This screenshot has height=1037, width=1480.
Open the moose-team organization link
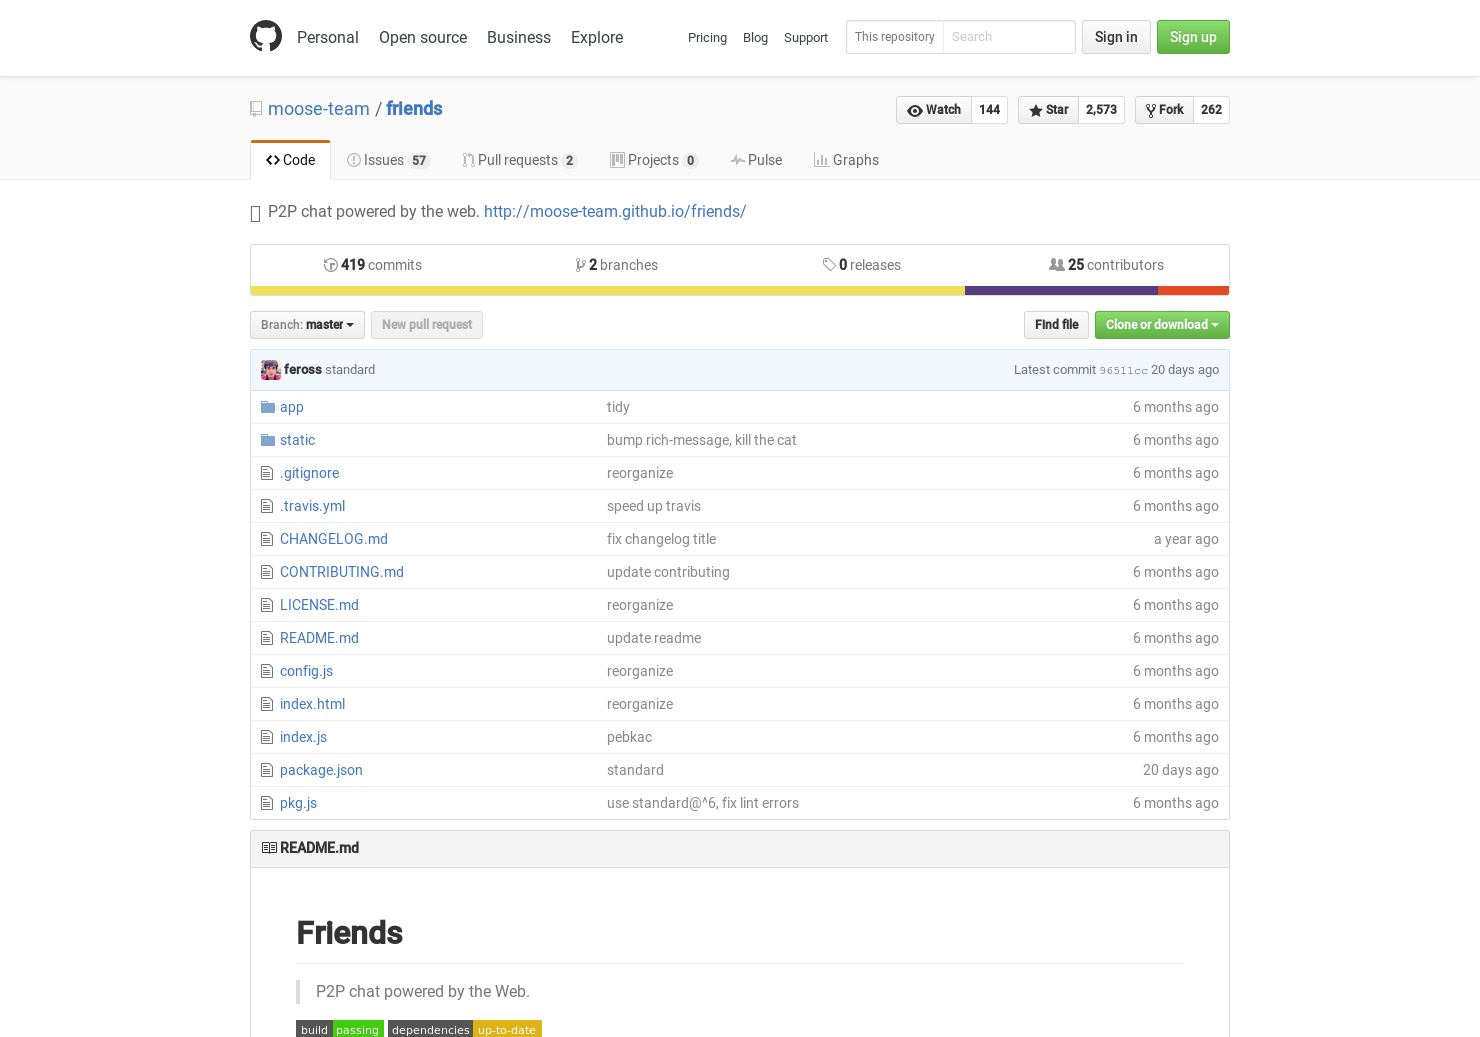pyautogui.click(x=319, y=109)
